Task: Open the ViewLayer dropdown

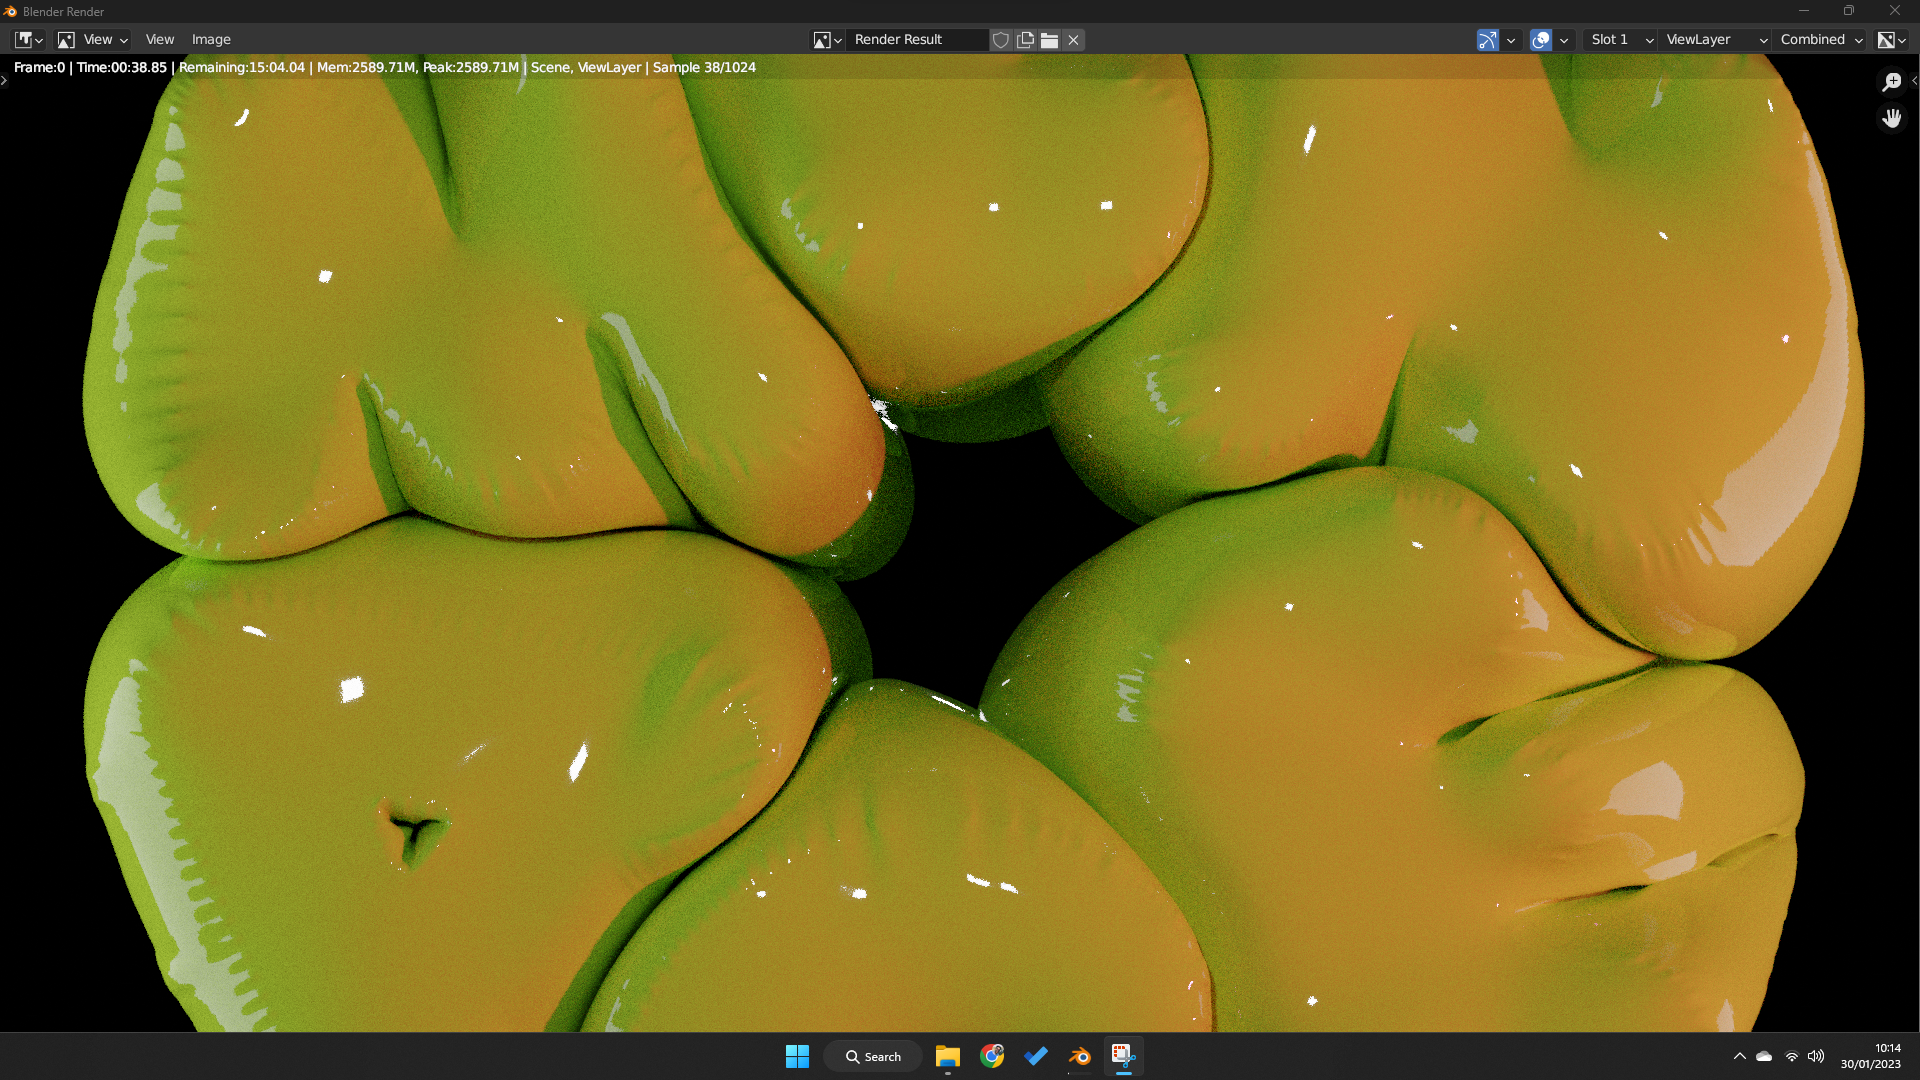Action: [1710, 40]
